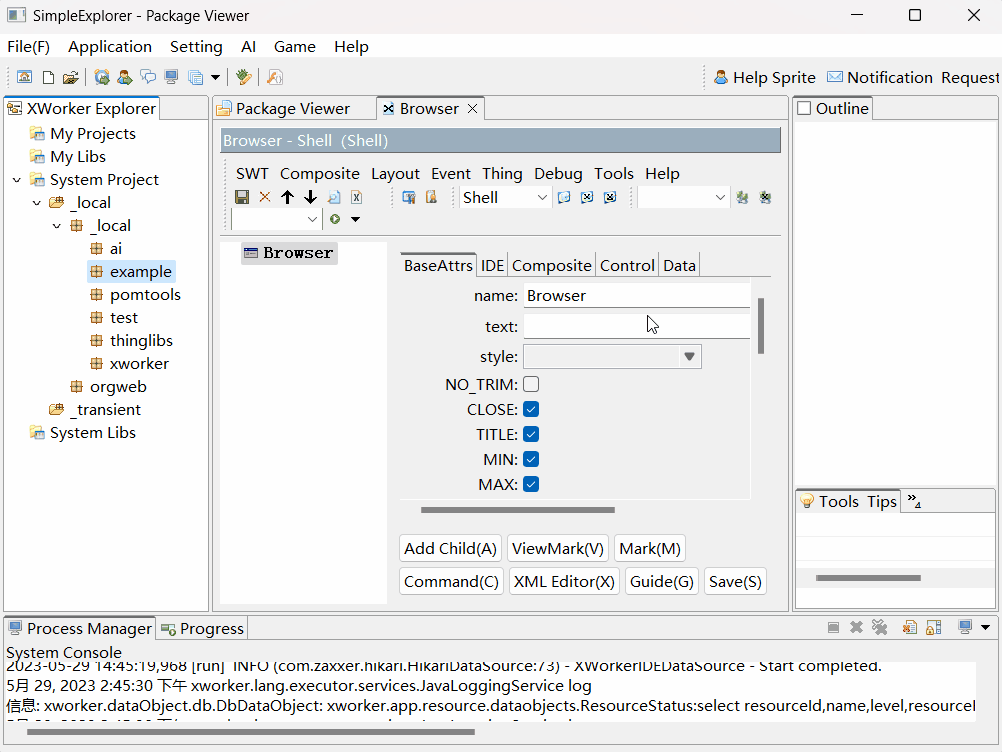The height and width of the screenshot is (752, 1002).
Task: Click the green run play icon
Action: click(335, 219)
